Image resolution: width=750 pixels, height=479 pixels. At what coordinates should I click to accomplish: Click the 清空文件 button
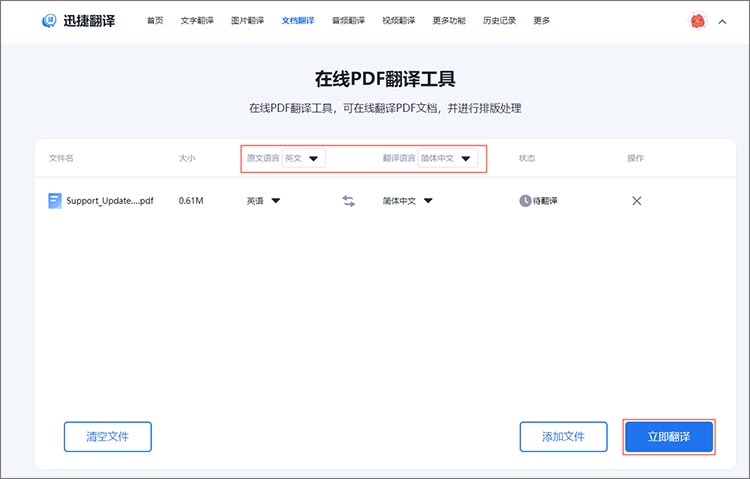point(108,436)
